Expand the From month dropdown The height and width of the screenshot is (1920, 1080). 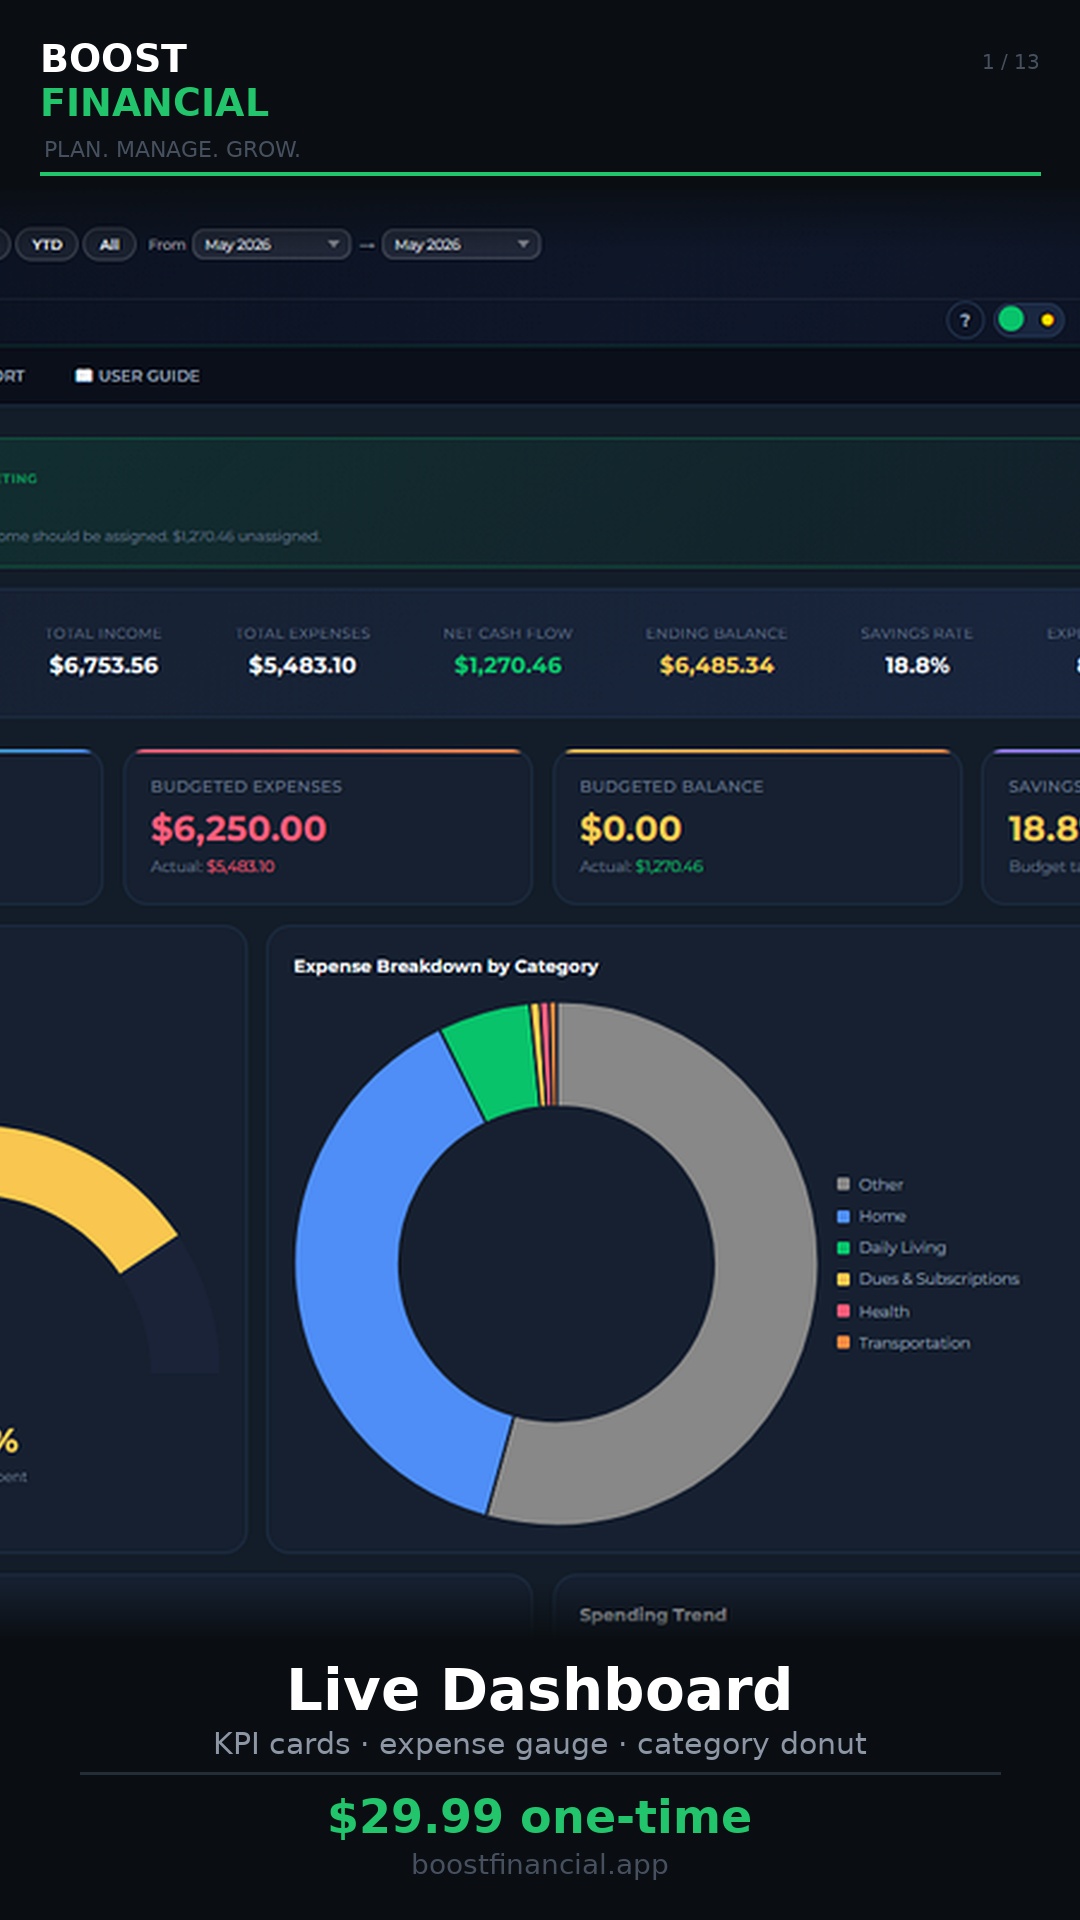[271, 245]
